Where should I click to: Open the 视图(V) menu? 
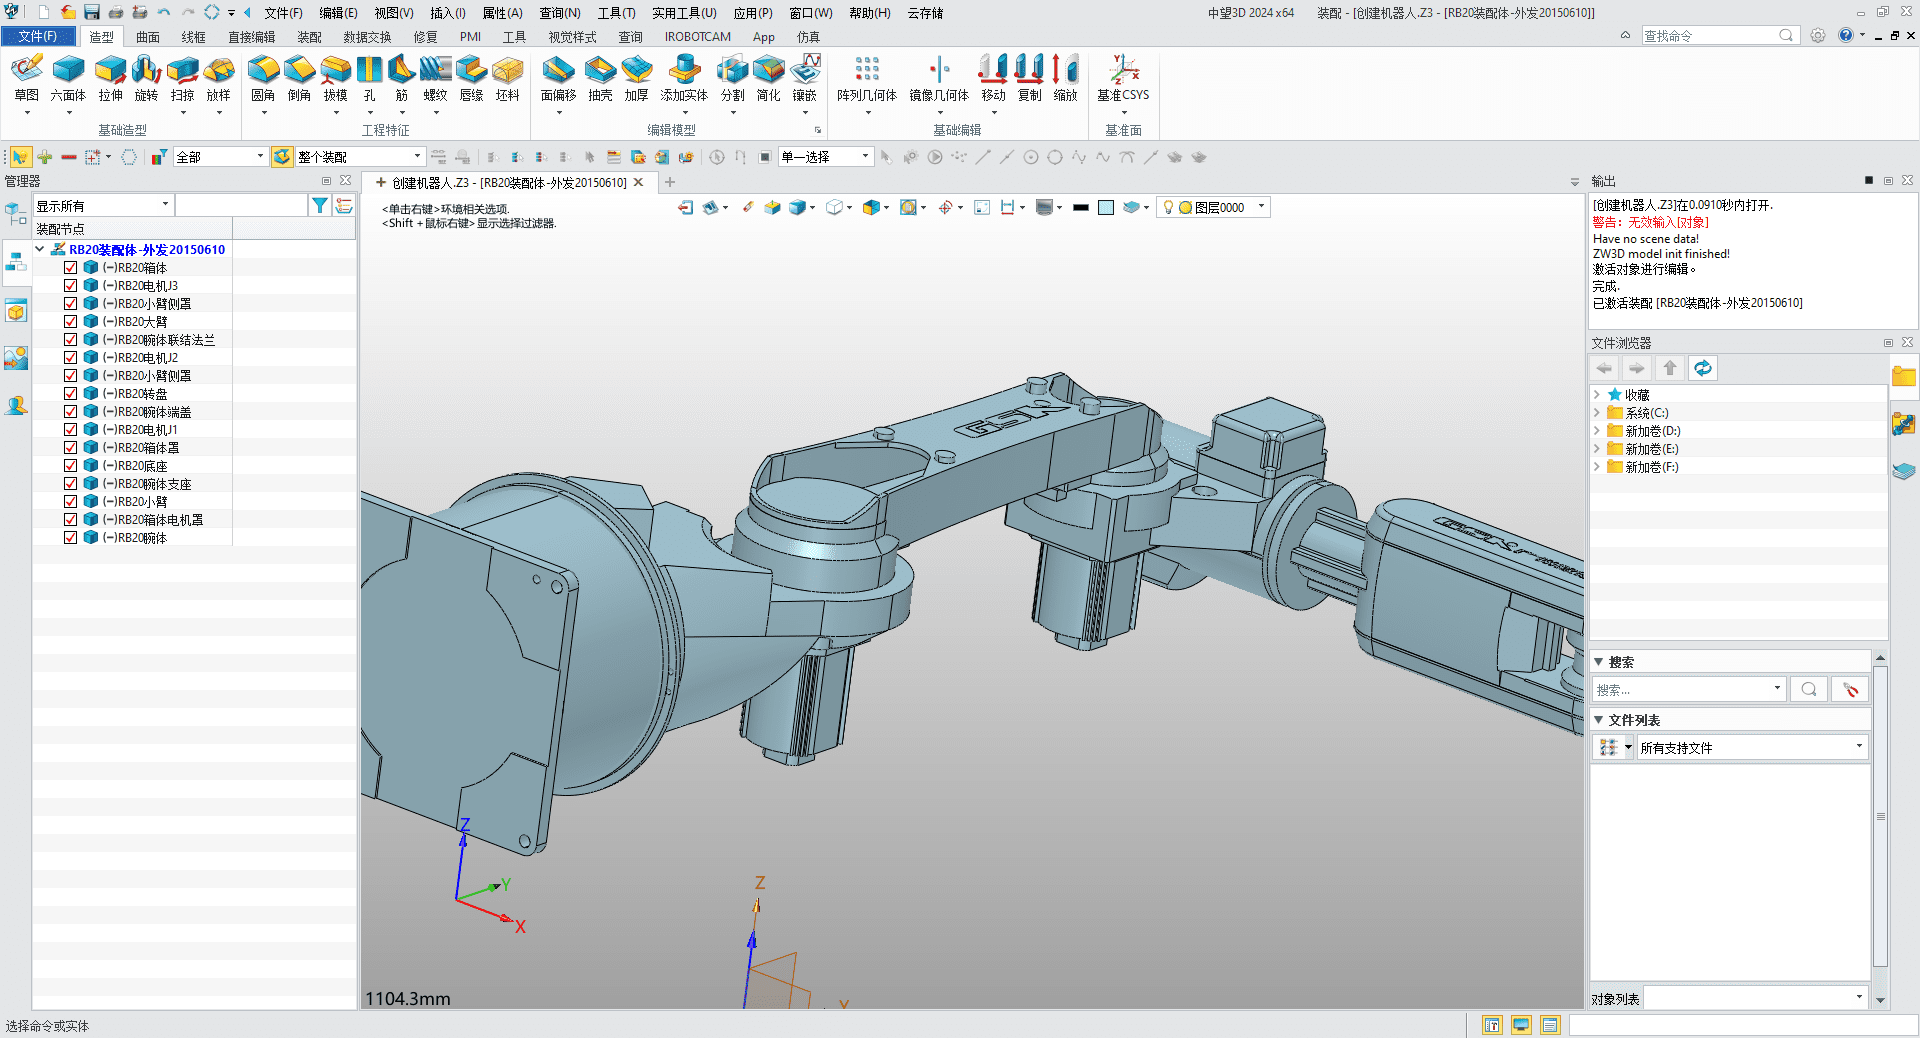tap(393, 13)
